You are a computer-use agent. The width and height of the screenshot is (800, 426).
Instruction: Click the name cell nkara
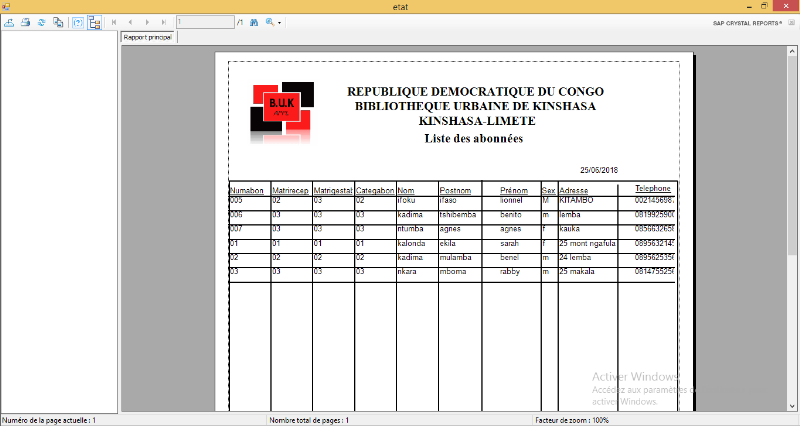click(x=407, y=272)
